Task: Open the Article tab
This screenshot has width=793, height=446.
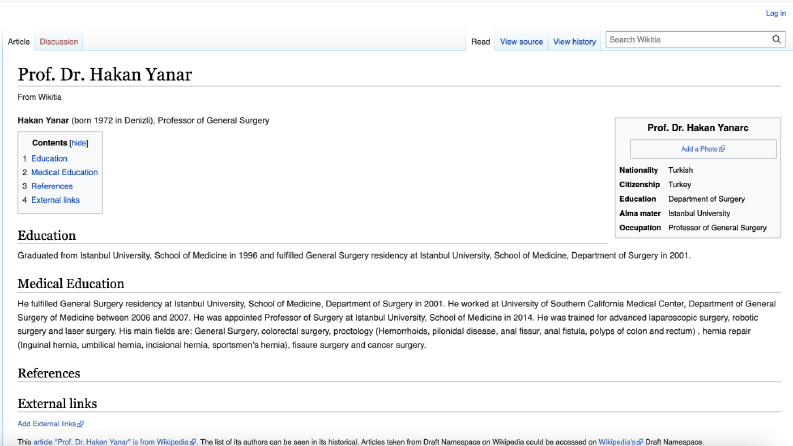Action: coord(19,41)
